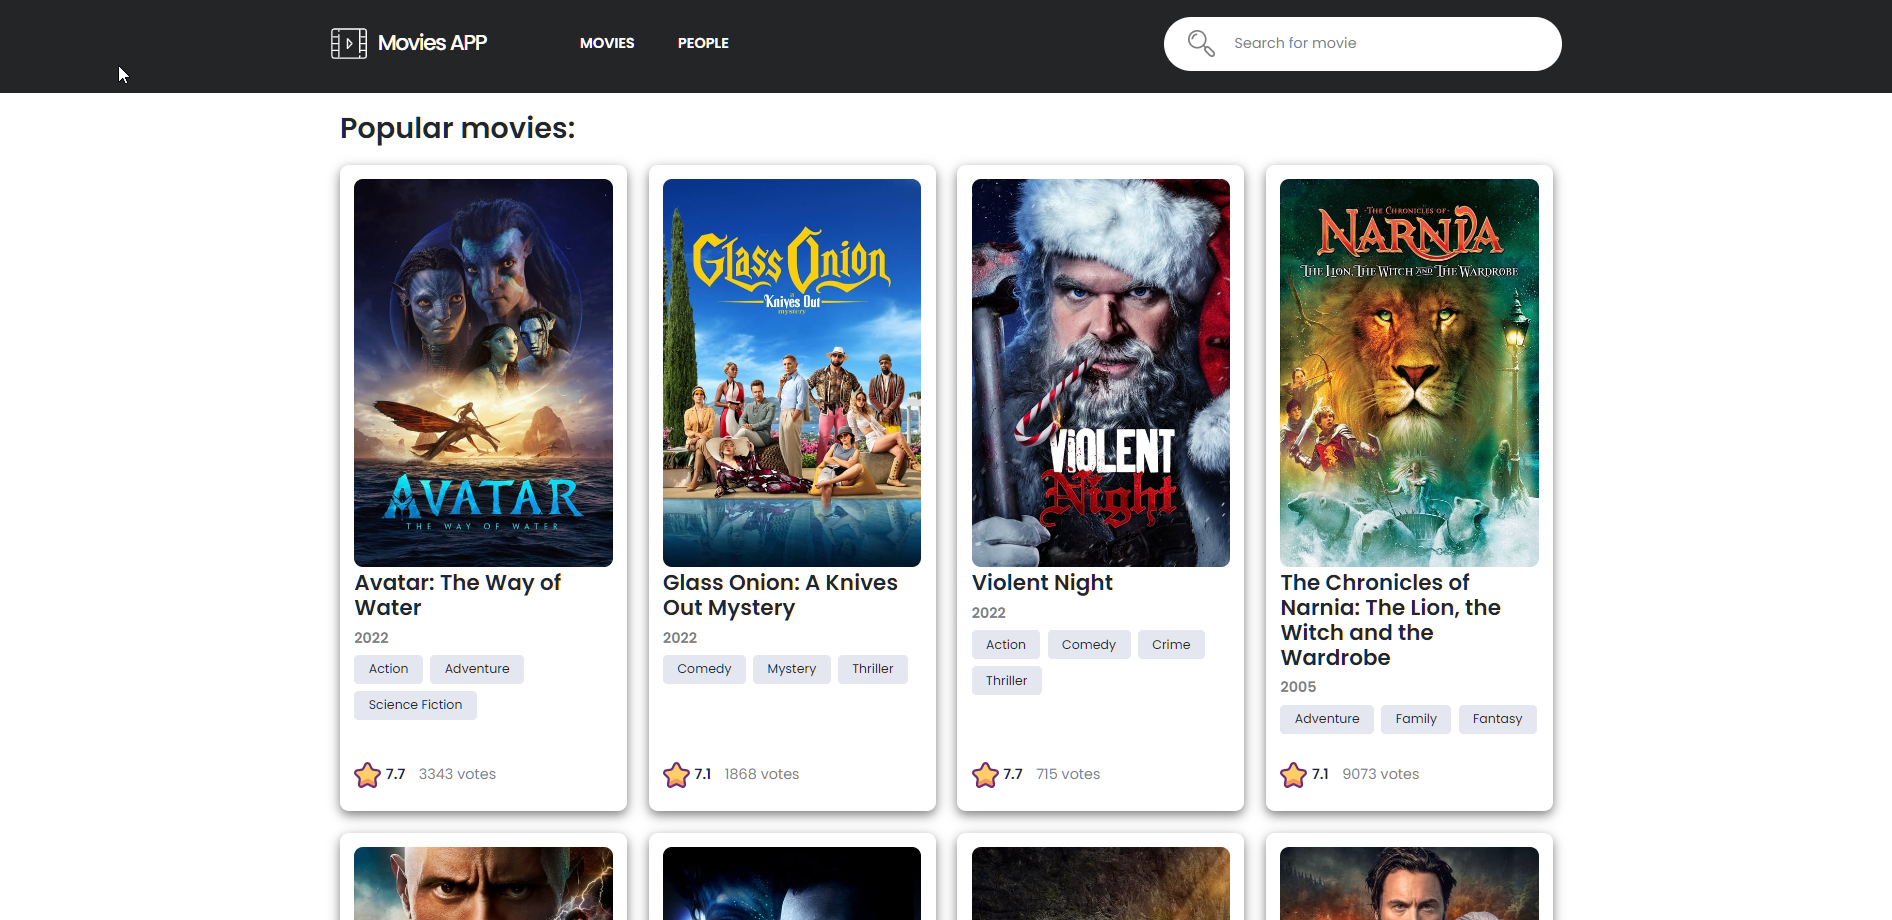The width and height of the screenshot is (1892, 920).
Task: Click the star icon on Narnia card
Action: point(1293,775)
